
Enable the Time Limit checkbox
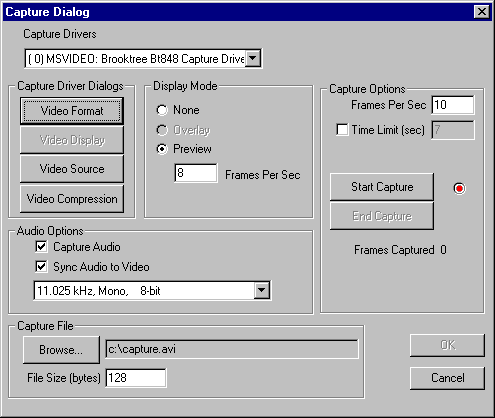click(342, 130)
